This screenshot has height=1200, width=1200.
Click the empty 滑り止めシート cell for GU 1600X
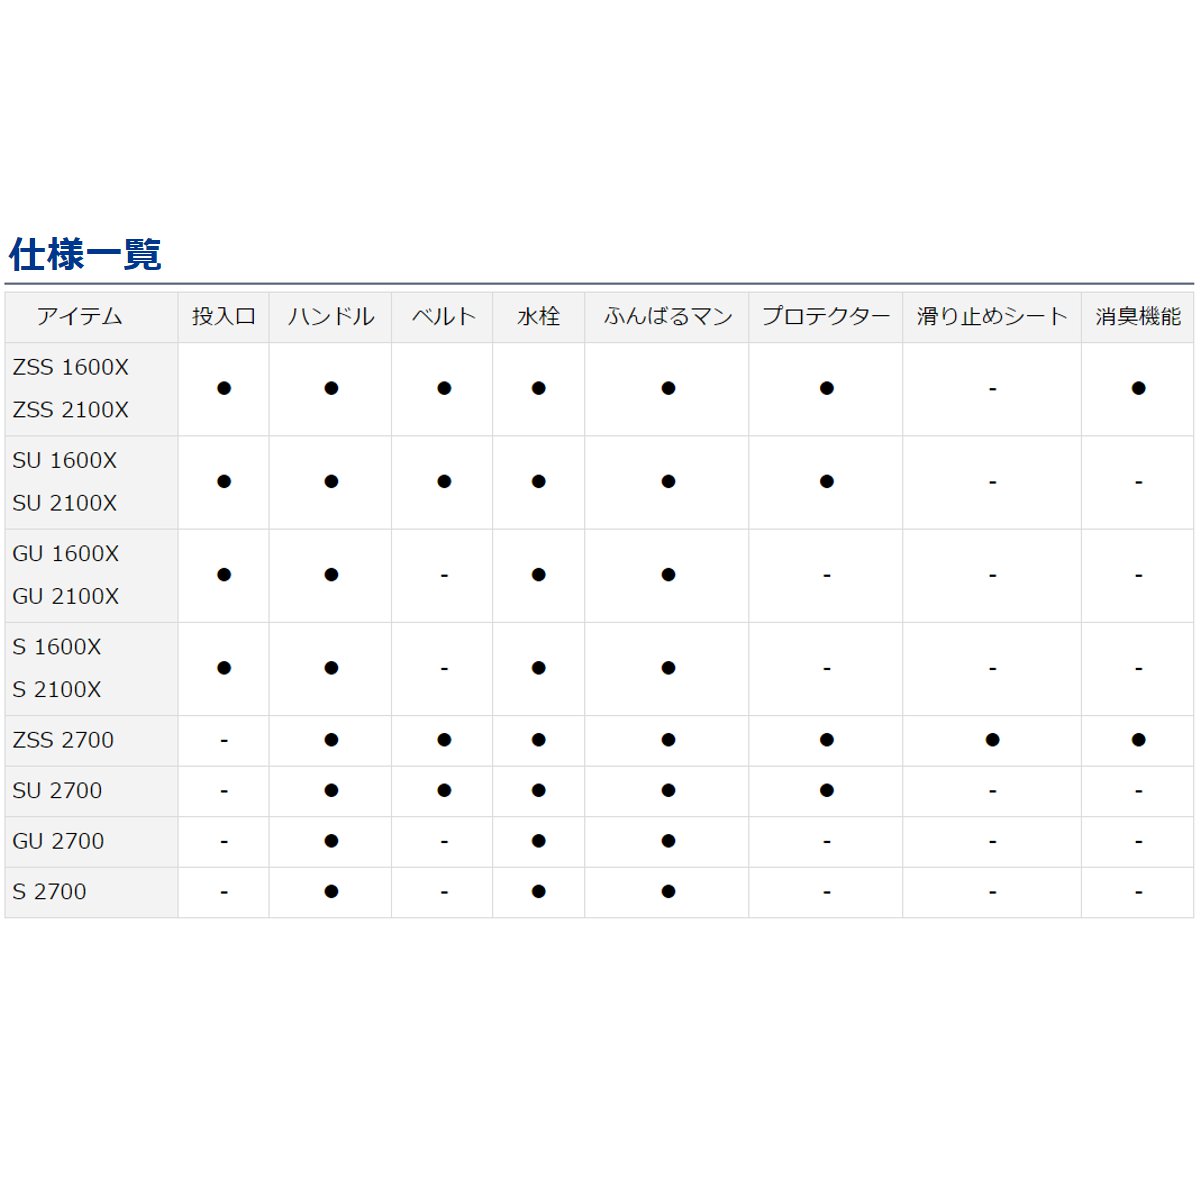(x=991, y=575)
